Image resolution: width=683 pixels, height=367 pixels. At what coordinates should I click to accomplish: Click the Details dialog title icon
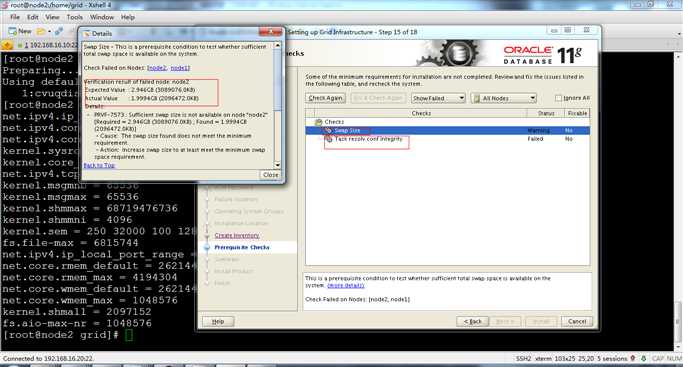tap(86, 34)
